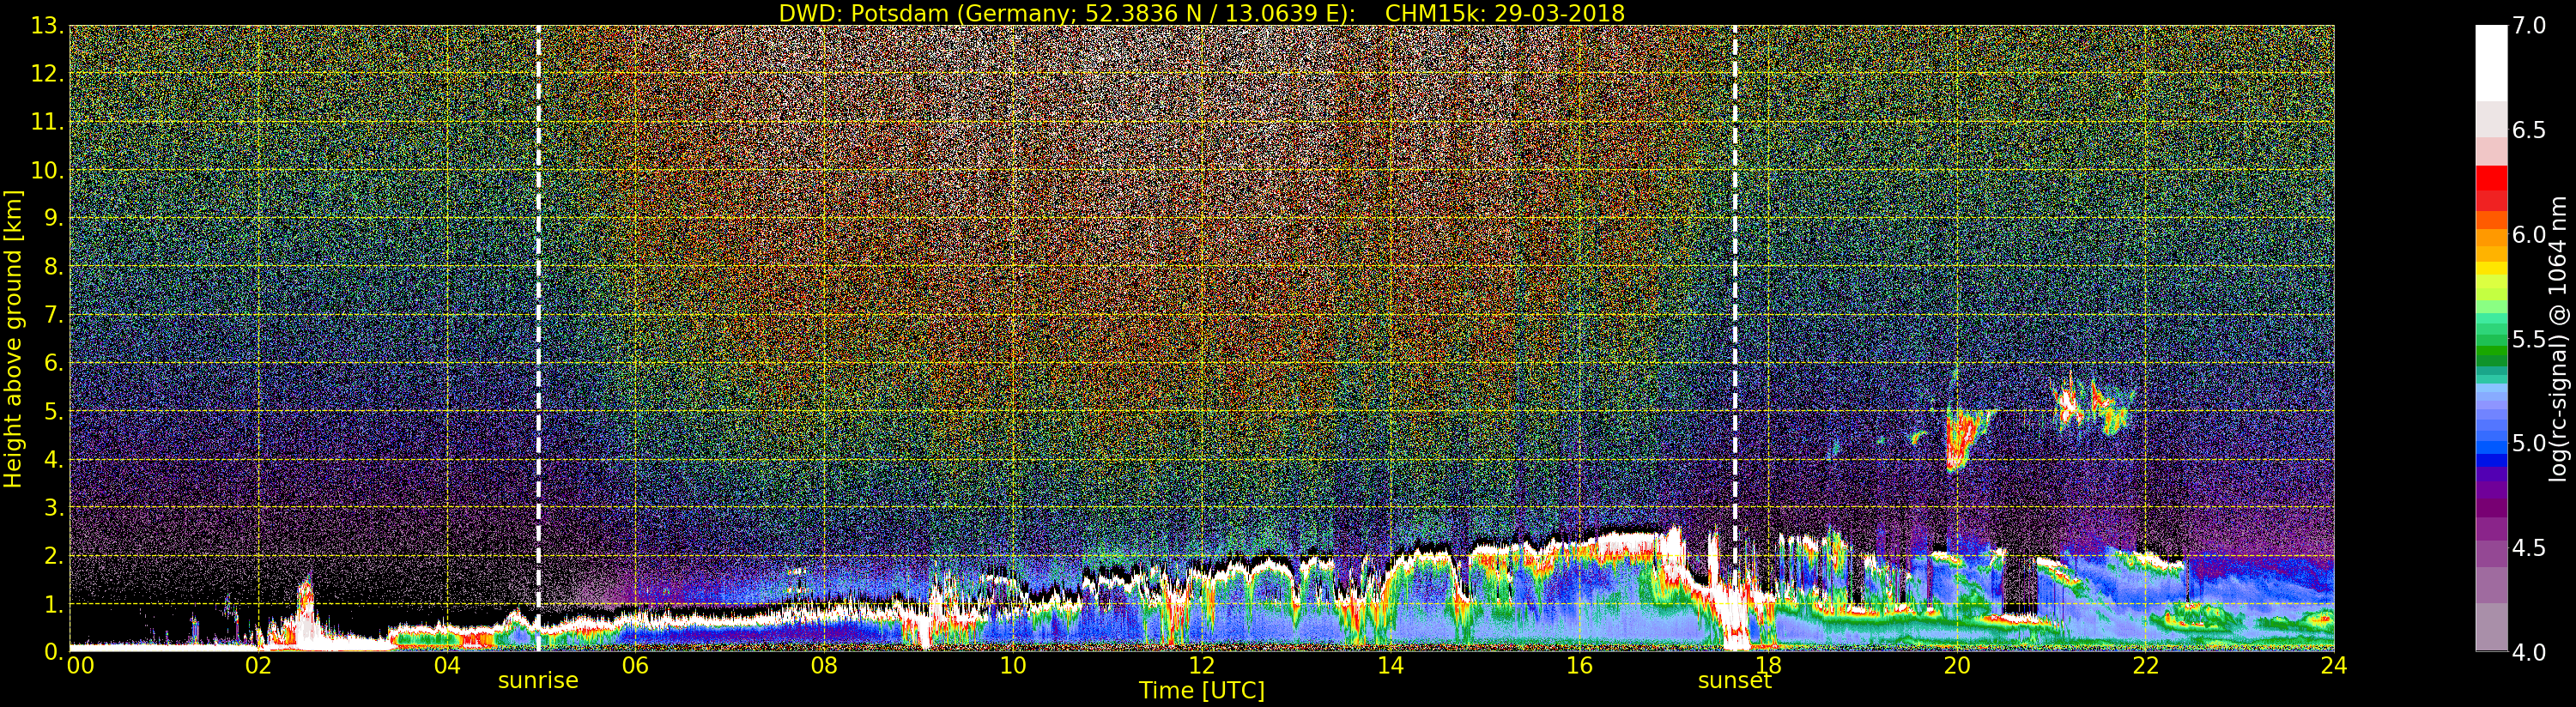Click the x-axis tick label '04'

[447, 666]
